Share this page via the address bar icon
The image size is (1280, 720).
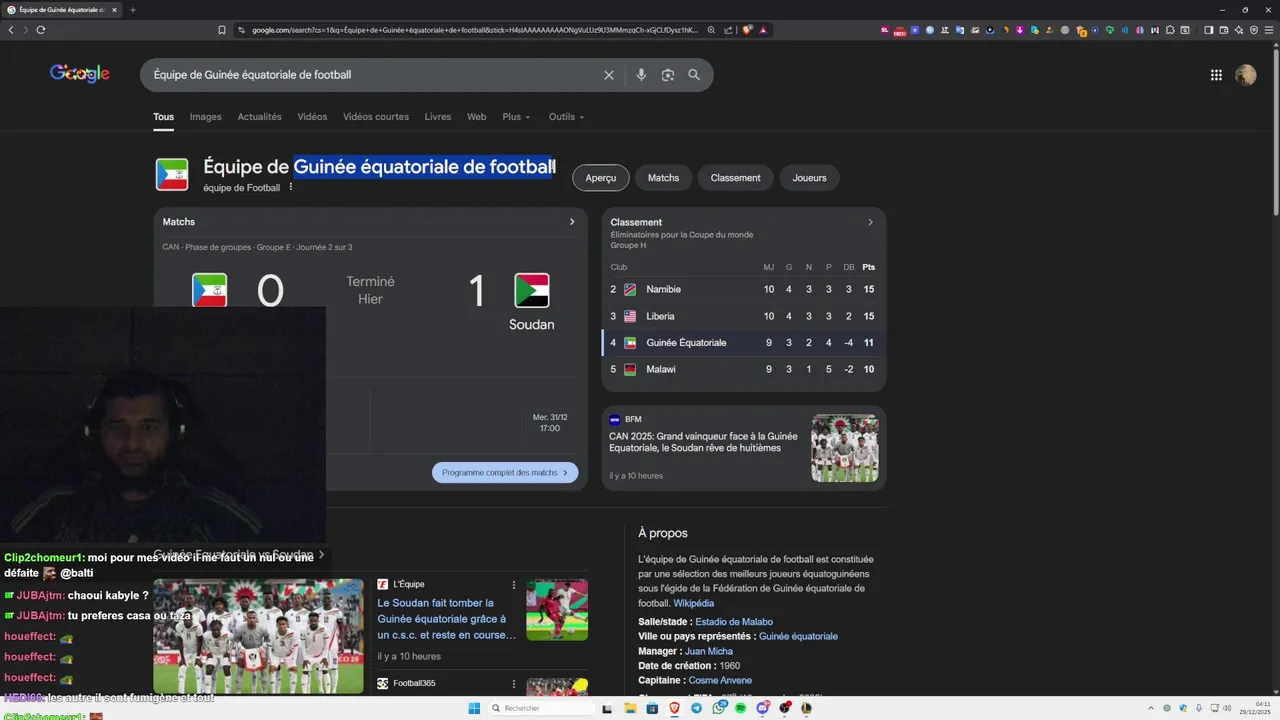[728, 30]
